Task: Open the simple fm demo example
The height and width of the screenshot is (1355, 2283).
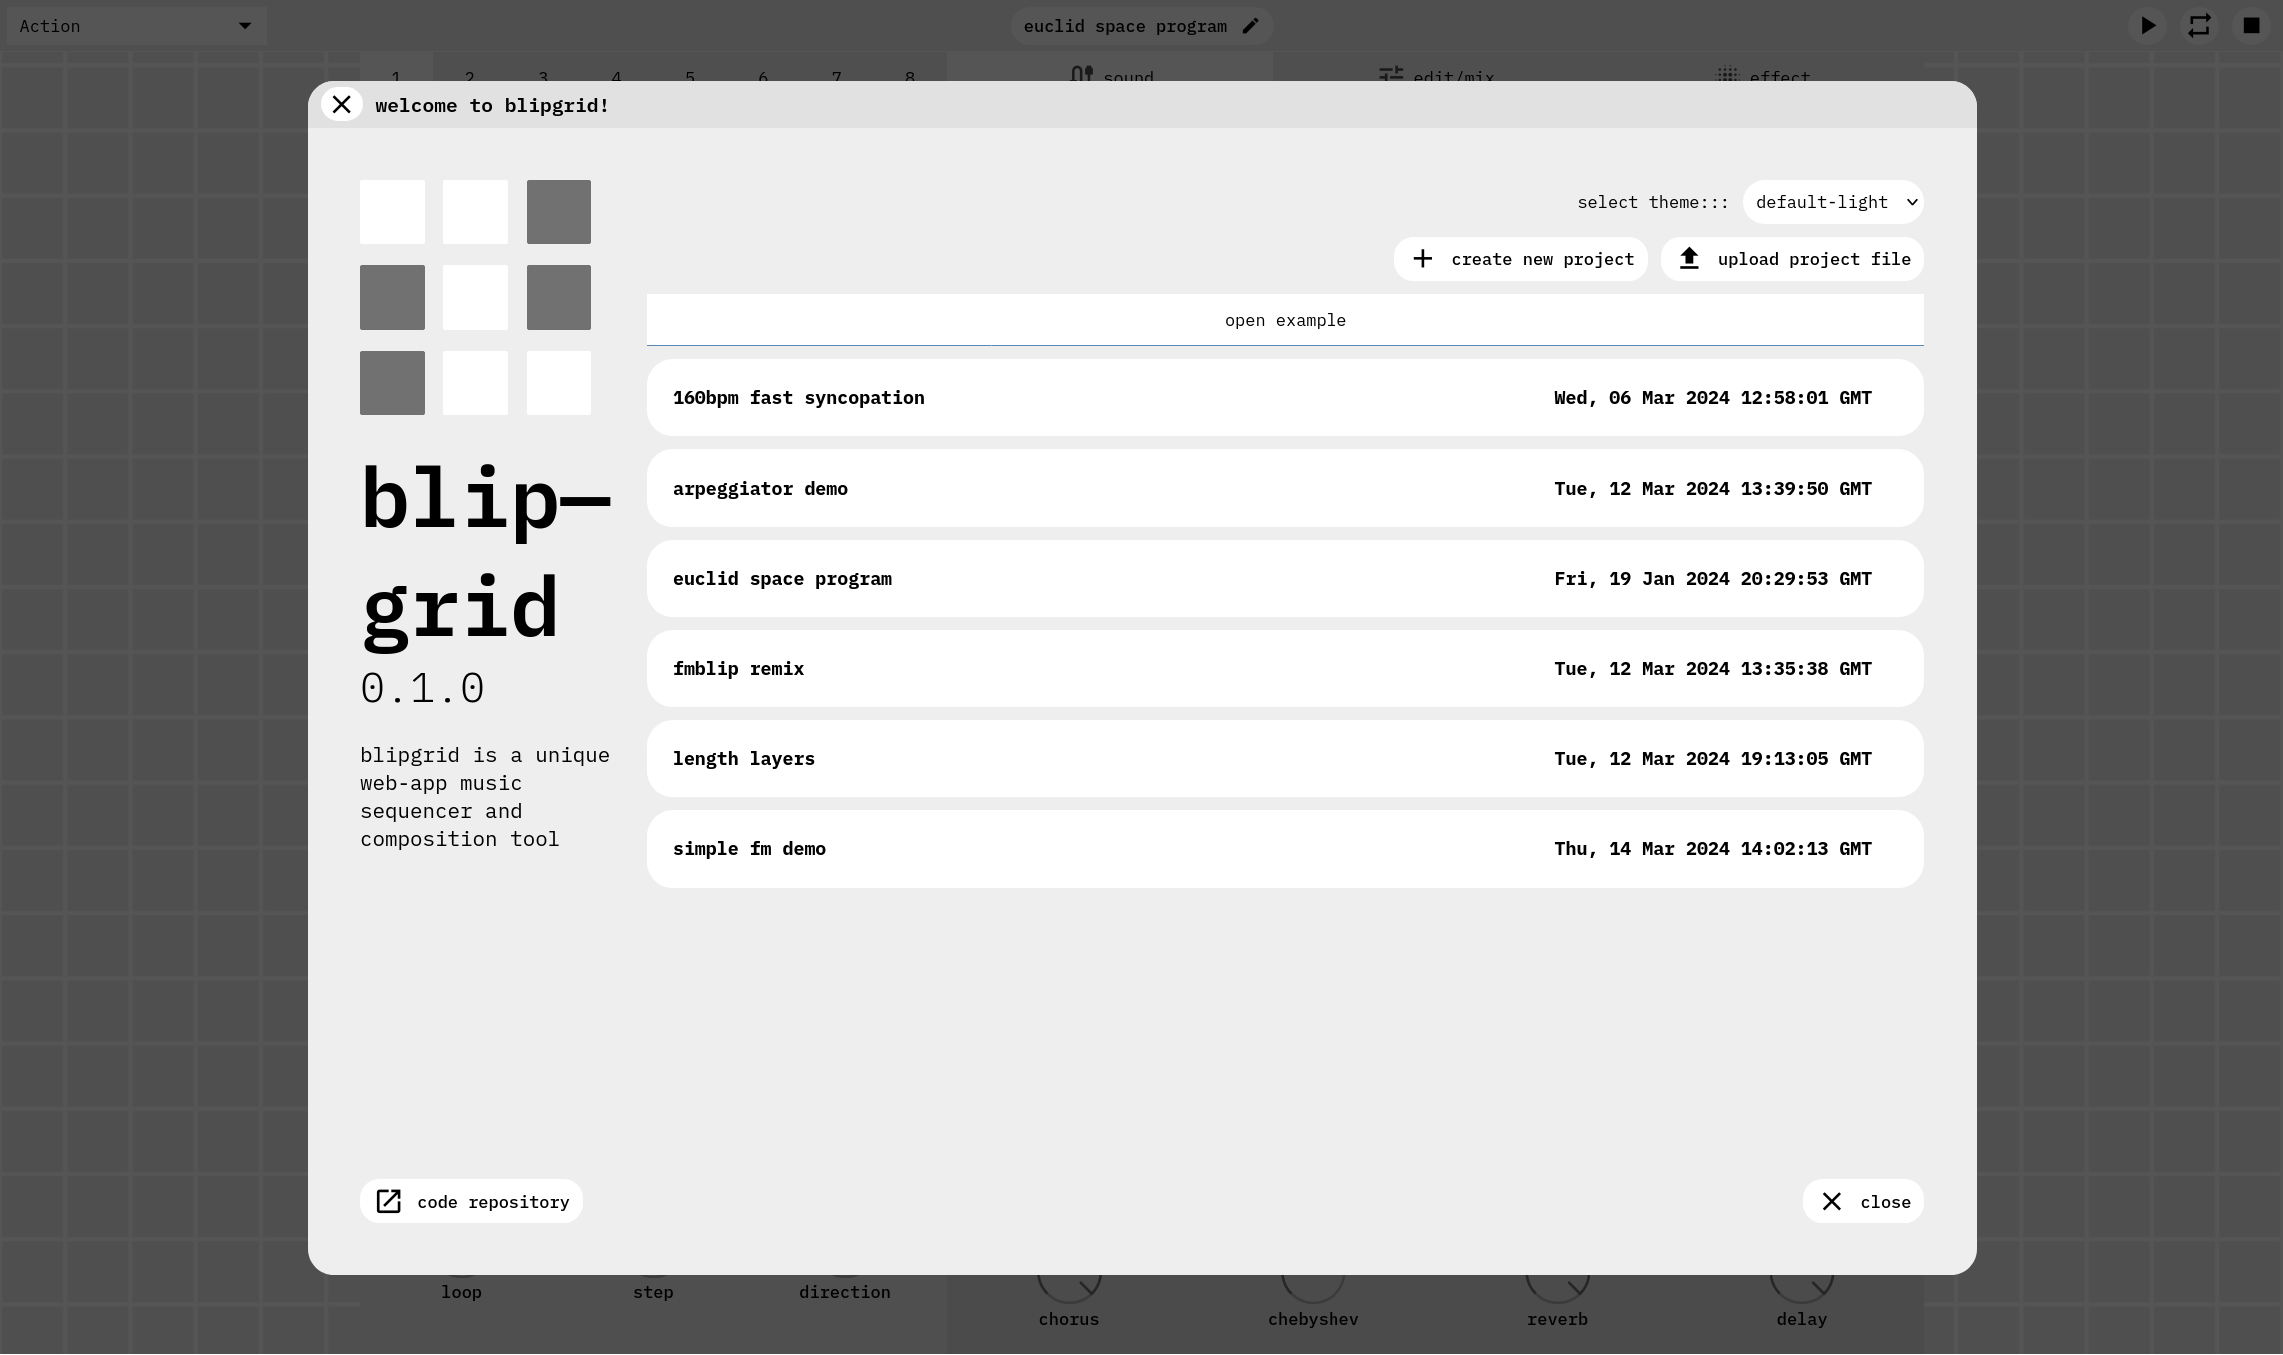Action: pyautogui.click(x=1285, y=848)
